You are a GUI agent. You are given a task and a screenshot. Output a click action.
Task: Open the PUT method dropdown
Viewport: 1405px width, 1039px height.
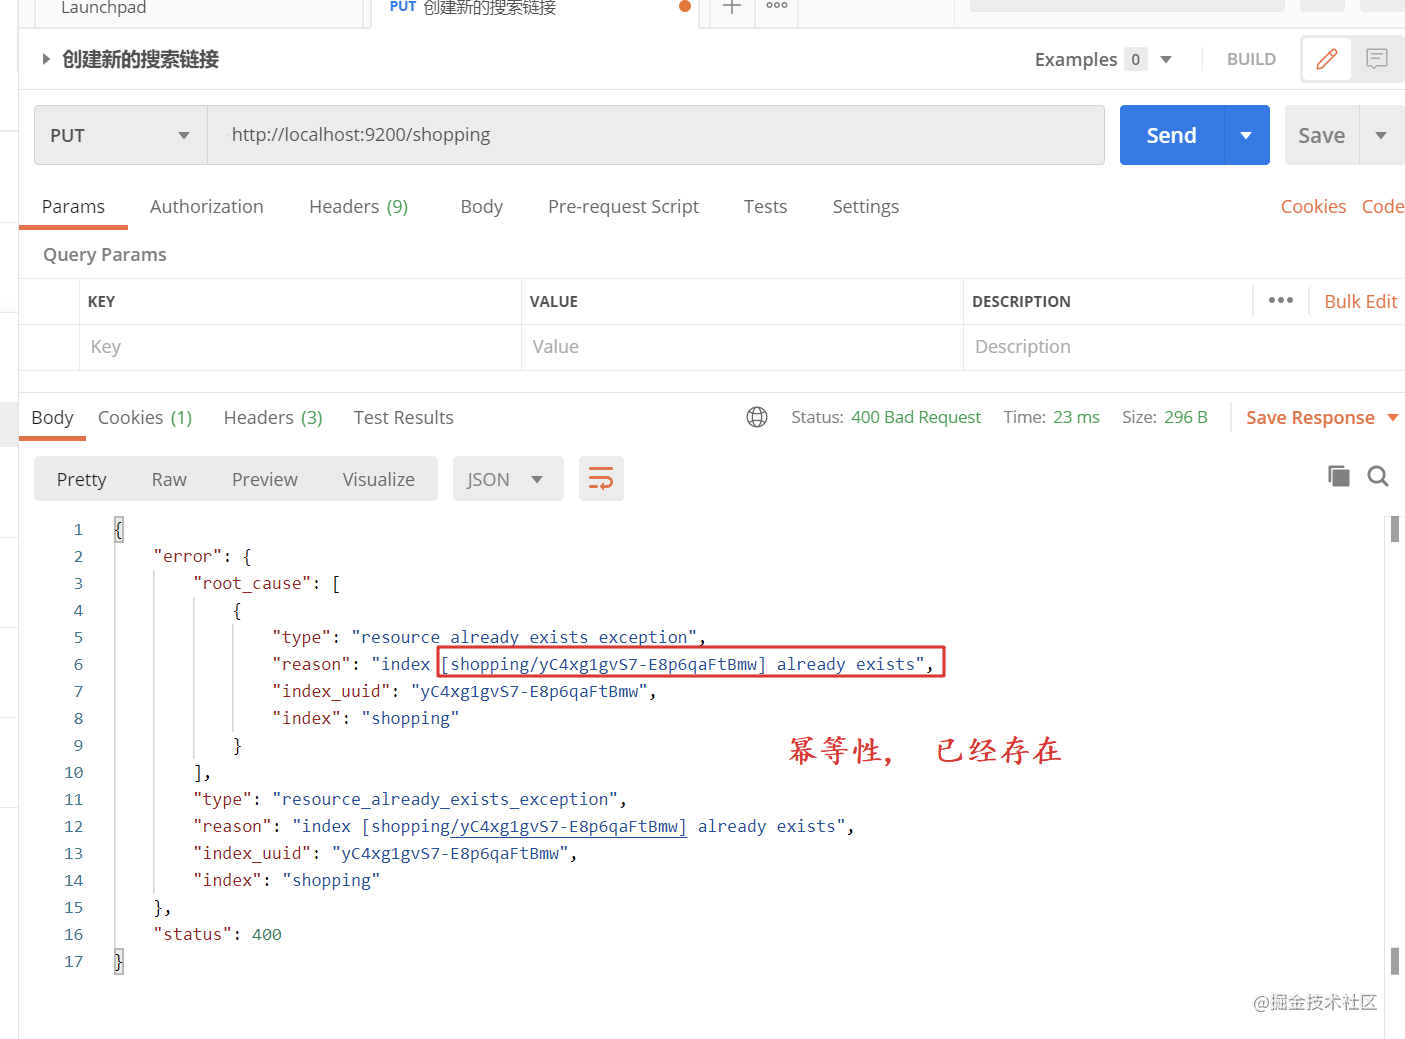121,135
